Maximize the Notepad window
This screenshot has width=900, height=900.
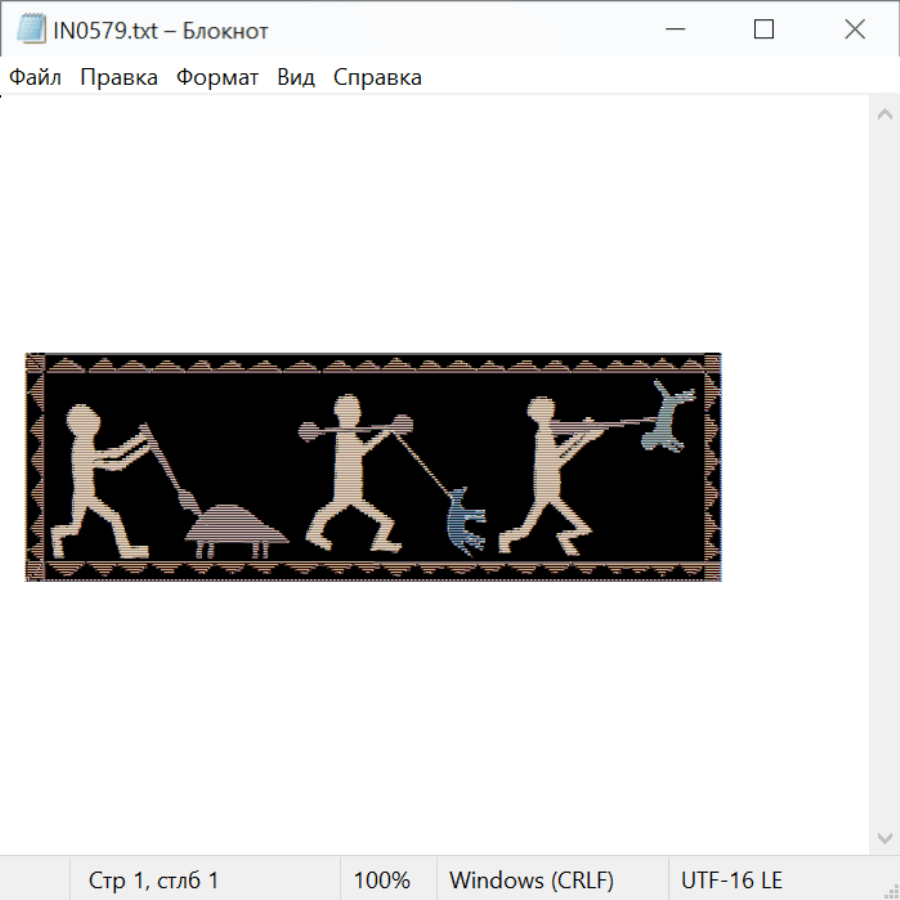point(764,30)
